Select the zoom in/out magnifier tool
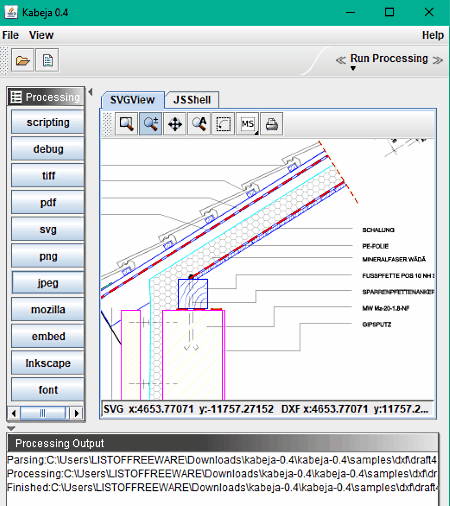 pyautogui.click(x=151, y=124)
